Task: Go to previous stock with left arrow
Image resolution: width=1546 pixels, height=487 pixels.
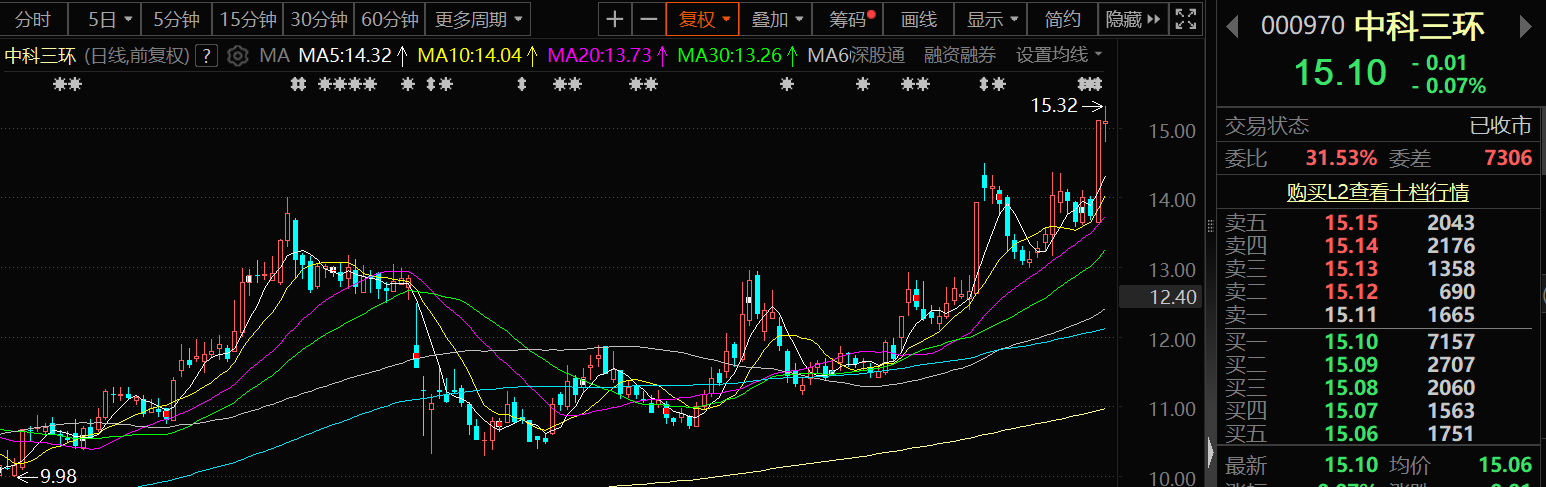Action: (x=1233, y=26)
